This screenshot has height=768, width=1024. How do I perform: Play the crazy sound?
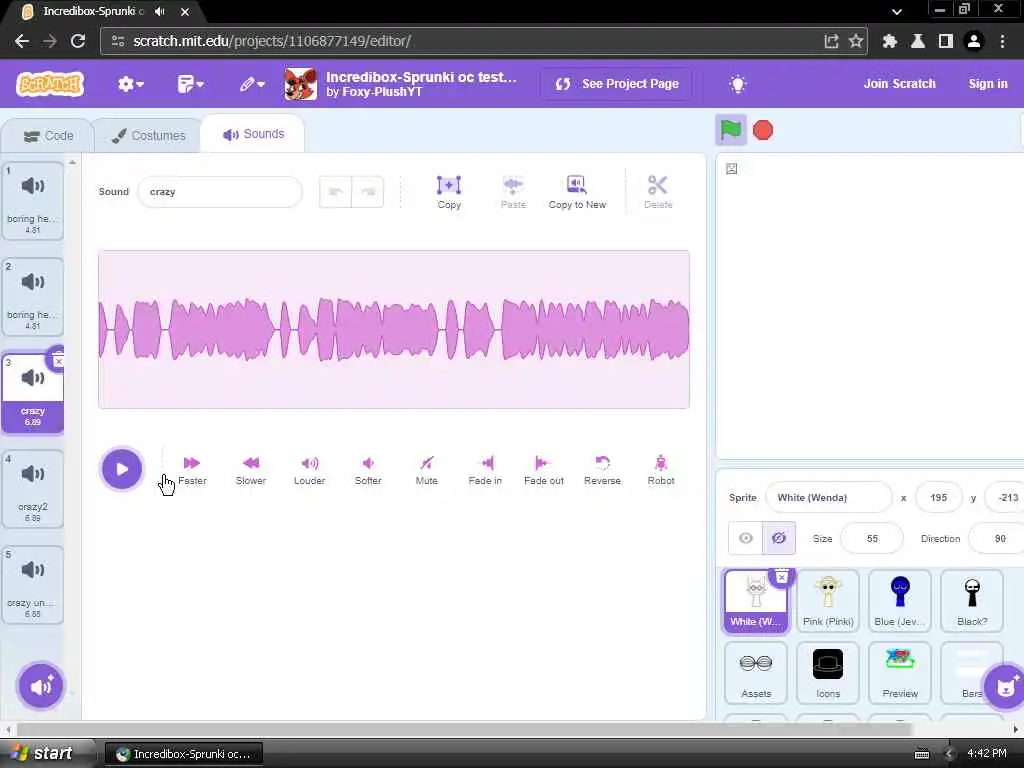[121, 469]
